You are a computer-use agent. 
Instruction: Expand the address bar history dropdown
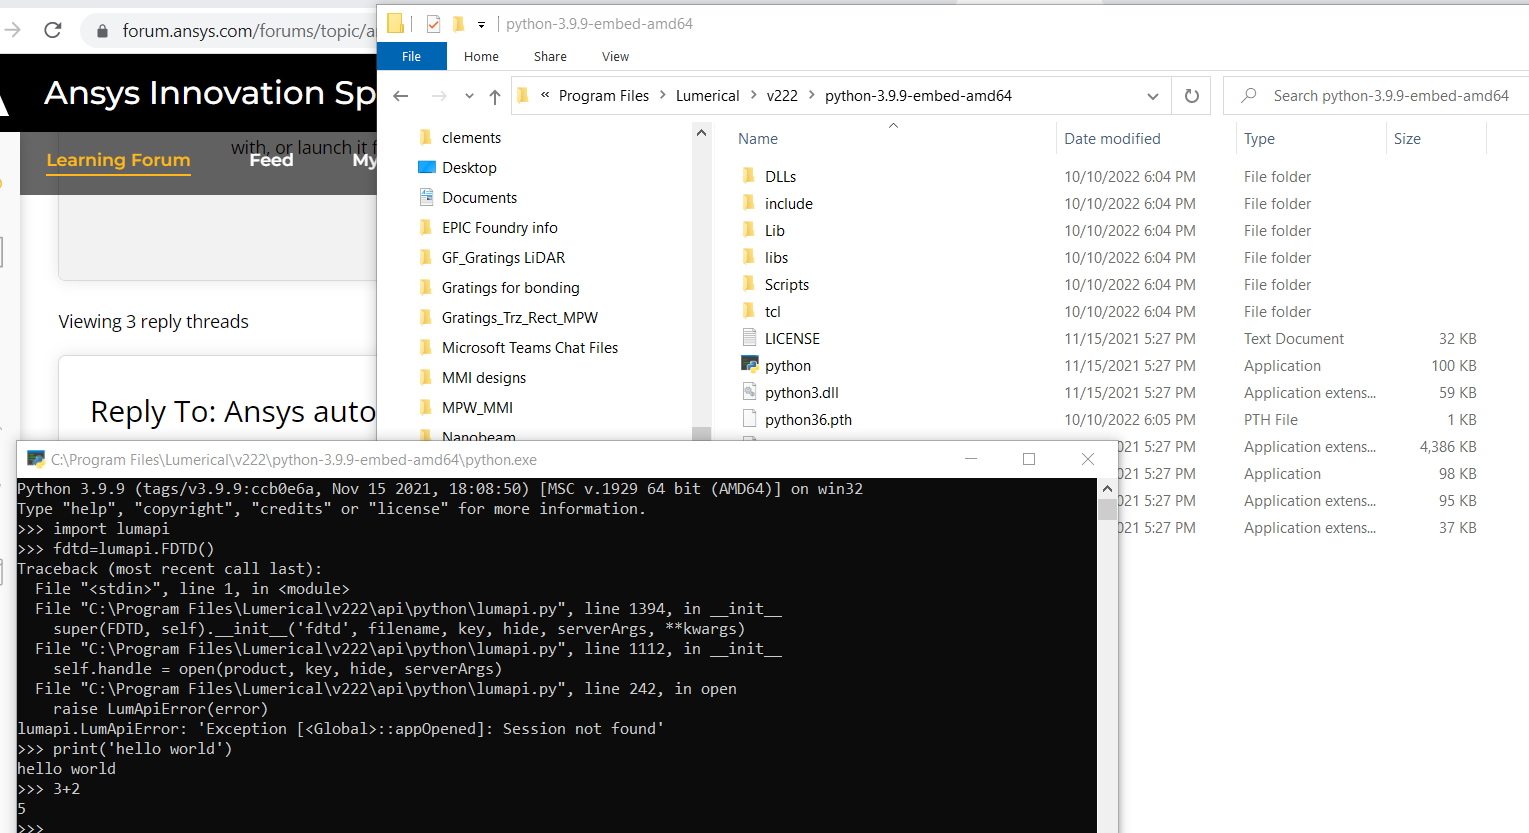pyautogui.click(x=1152, y=96)
